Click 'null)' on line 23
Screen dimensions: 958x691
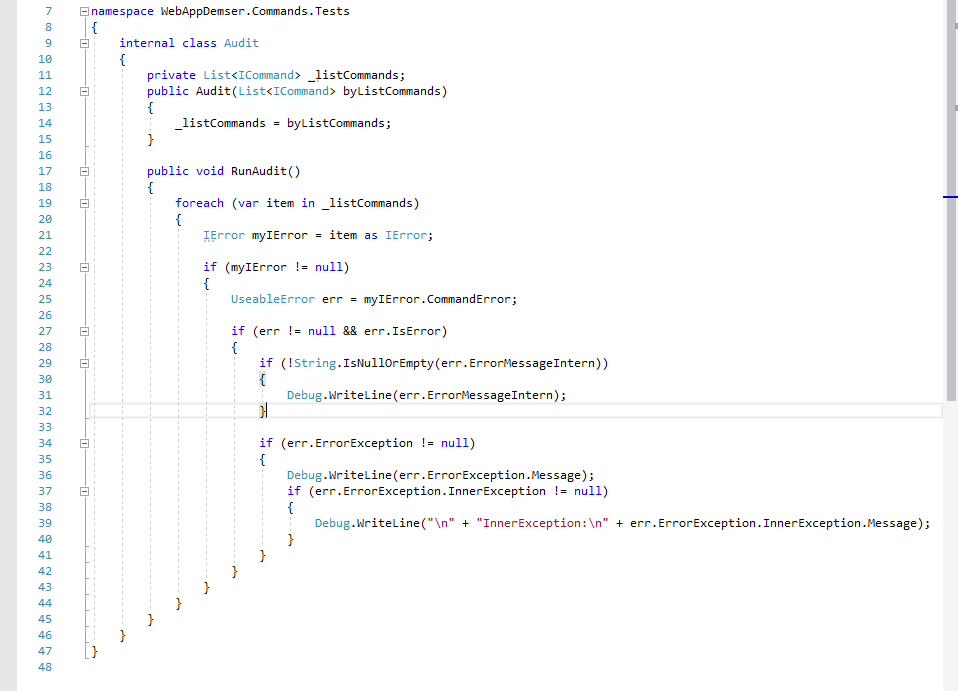point(332,267)
